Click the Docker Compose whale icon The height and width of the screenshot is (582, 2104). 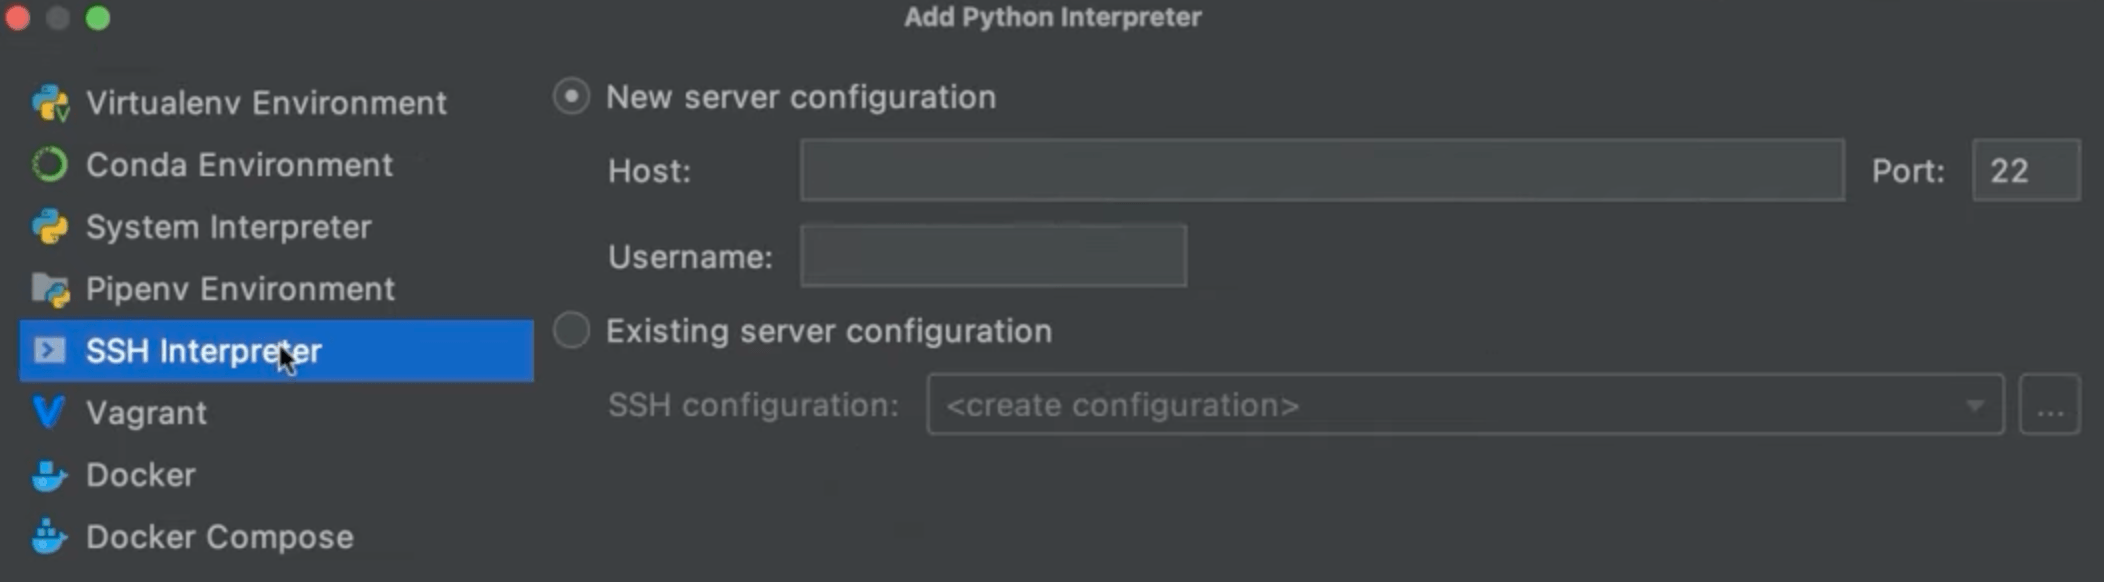point(49,537)
